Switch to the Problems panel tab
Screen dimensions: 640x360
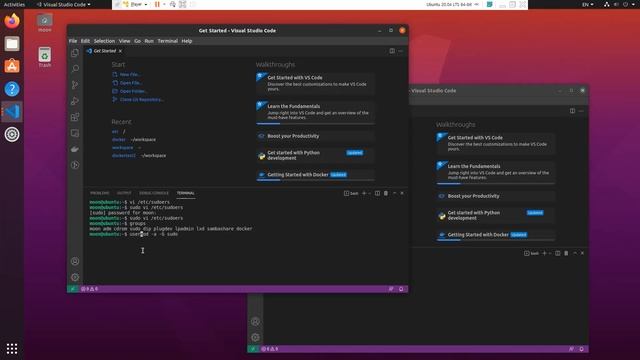[x=100, y=193]
